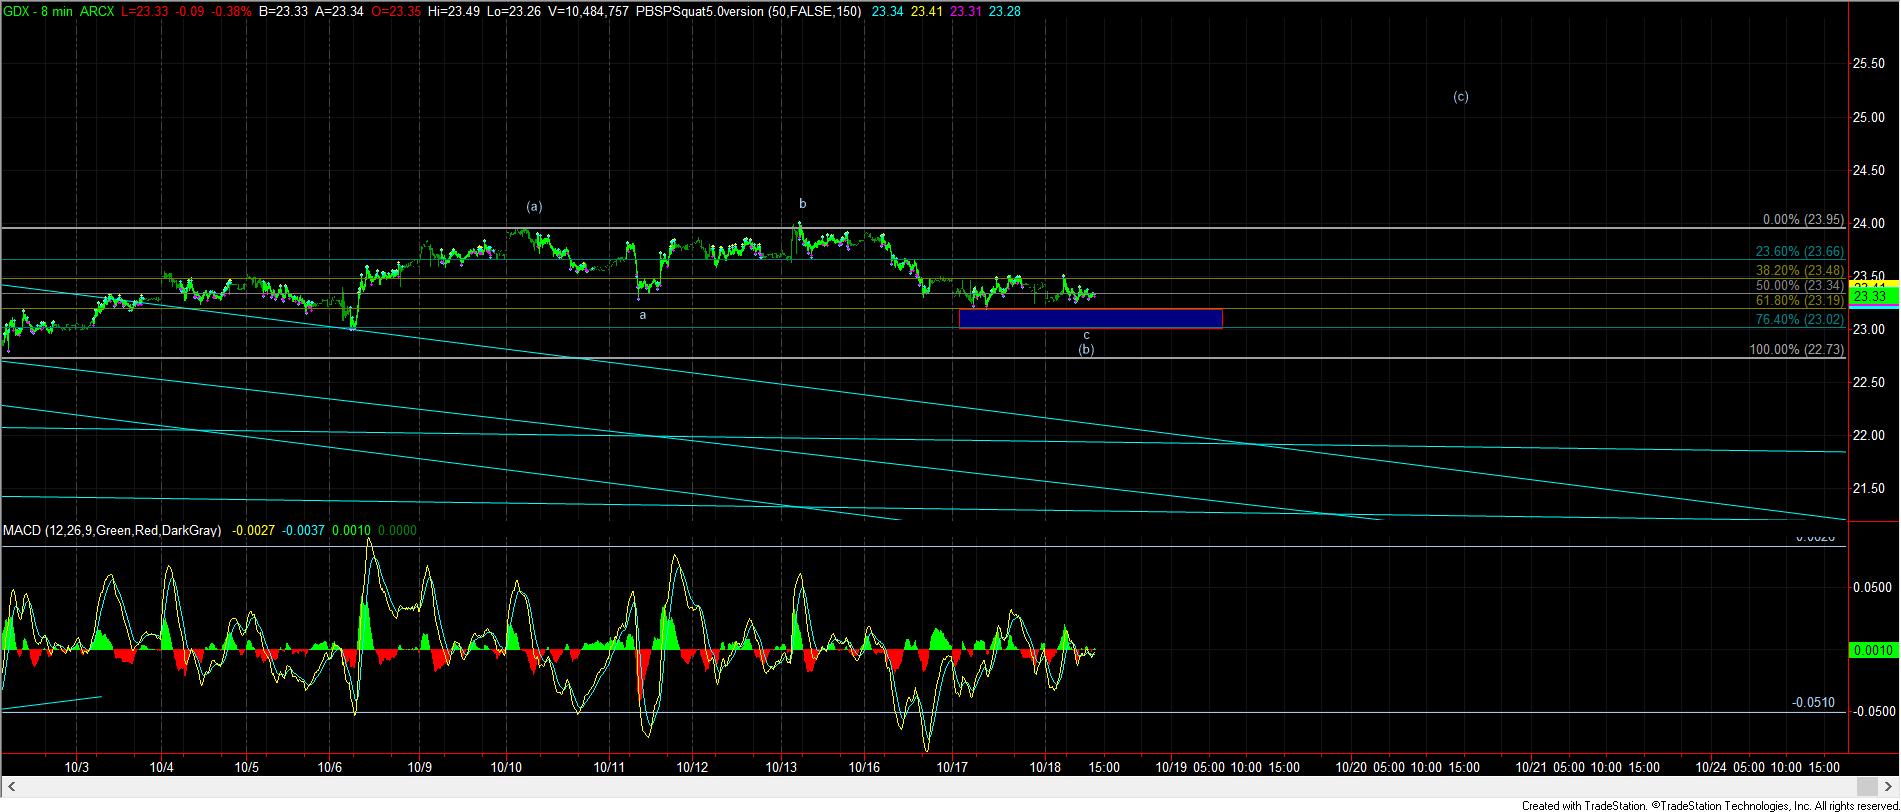Screen dimensions: 1901x812
Task: Click the scrollbar right arrow below the chart
Action: click(1889, 786)
